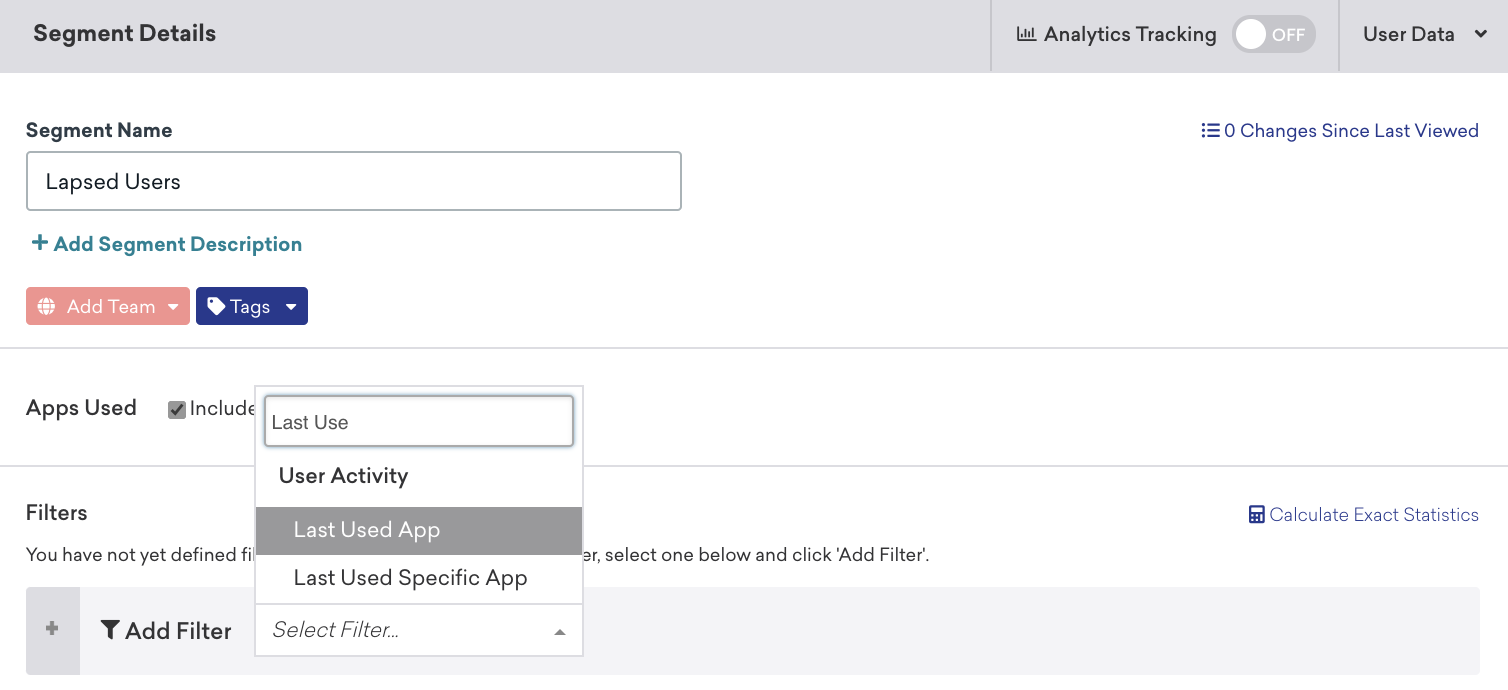Click the changes list icon
Image resolution: width=1508 pixels, height=690 pixels.
[x=1210, y=131]
